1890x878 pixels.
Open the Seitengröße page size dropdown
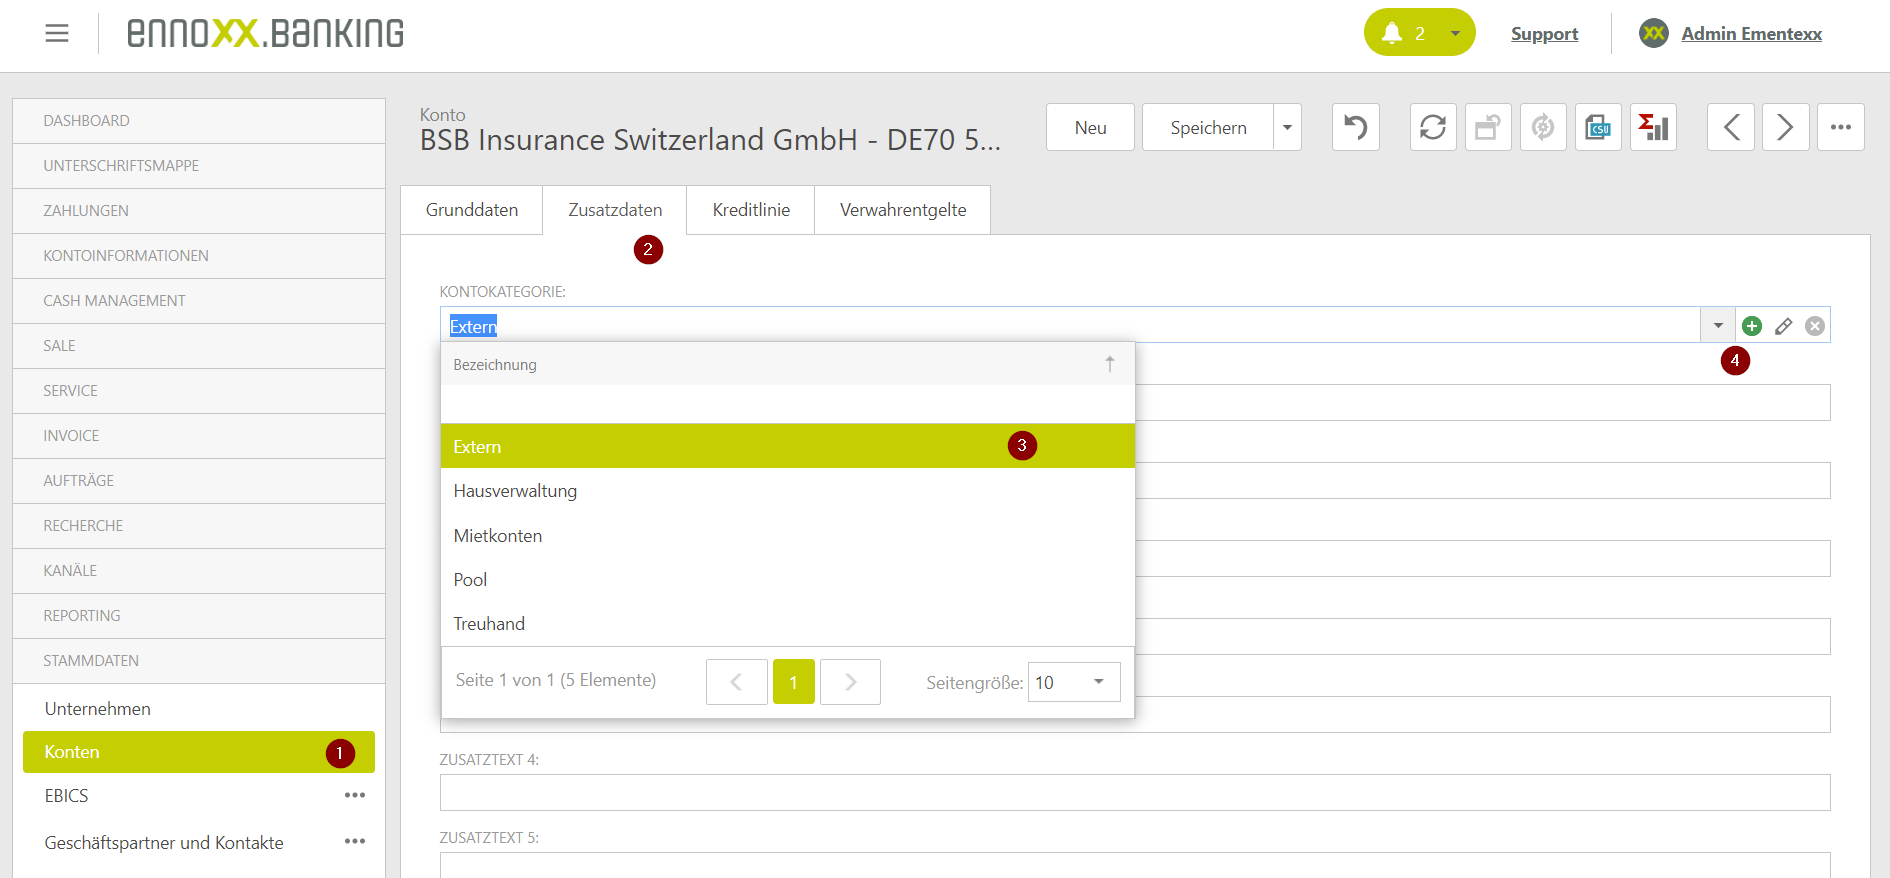click(1074, 682)
